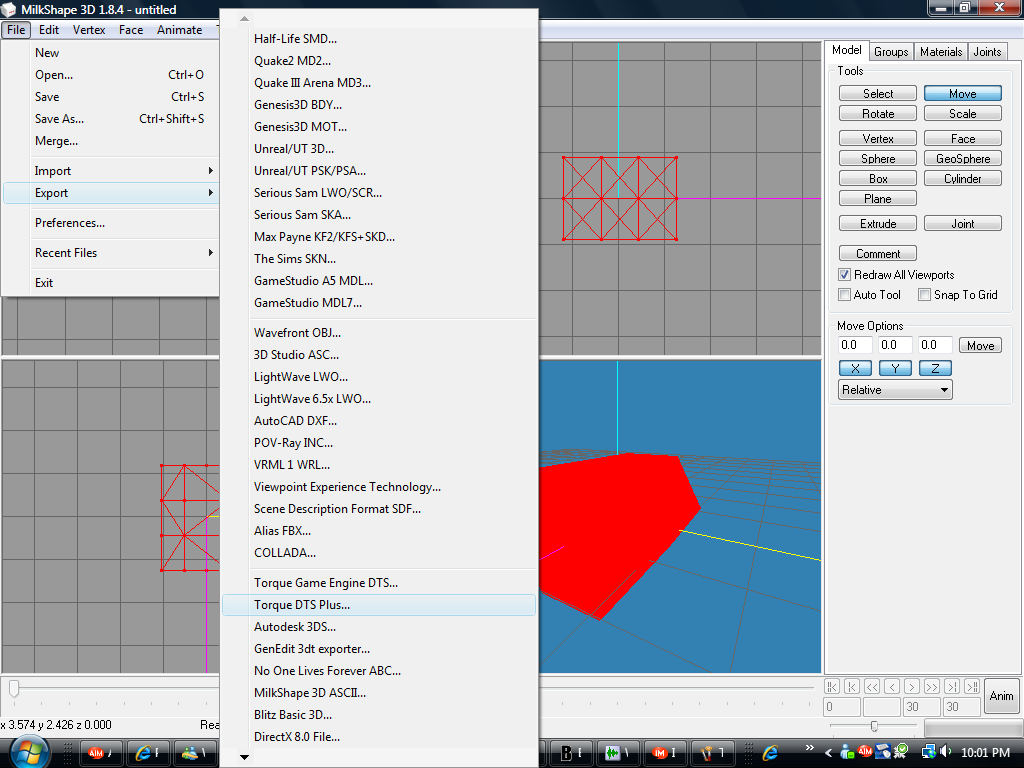Viewport: 1024px width, 768px height.
Task: Open the Vertex menu
Action: 89,30
